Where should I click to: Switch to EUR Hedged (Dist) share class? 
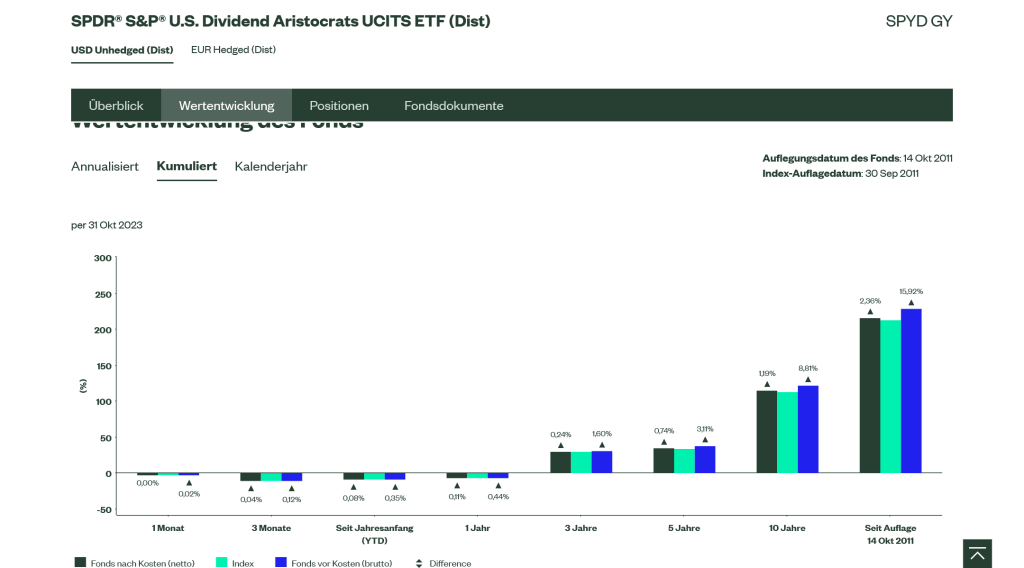(x=233, y=50)
